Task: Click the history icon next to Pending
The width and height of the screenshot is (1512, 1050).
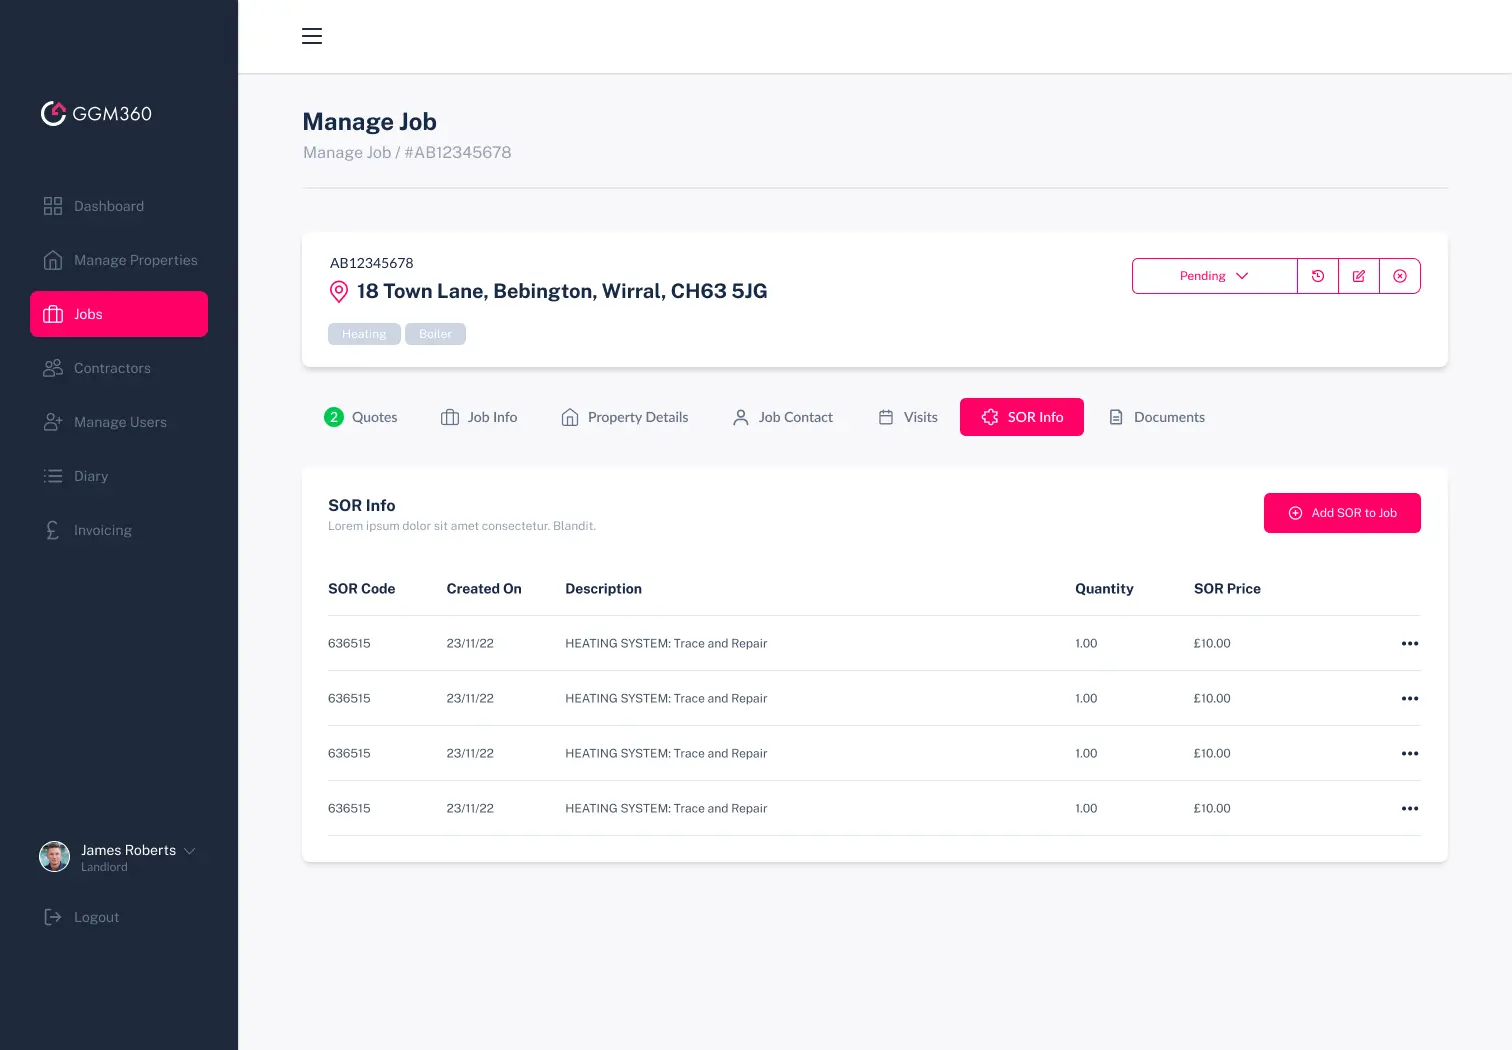Action: 1317,276
